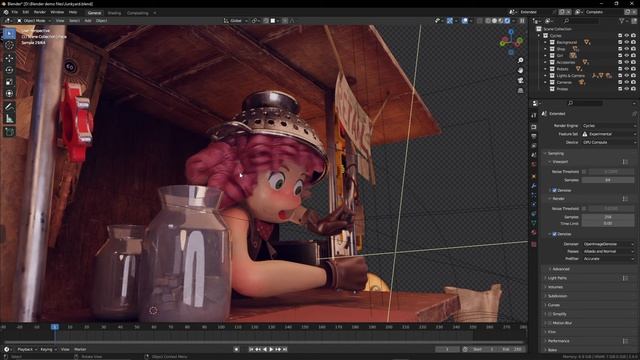640x360 pixels.
Task: Open the timeline Playback menu
Action: [27, 349]
